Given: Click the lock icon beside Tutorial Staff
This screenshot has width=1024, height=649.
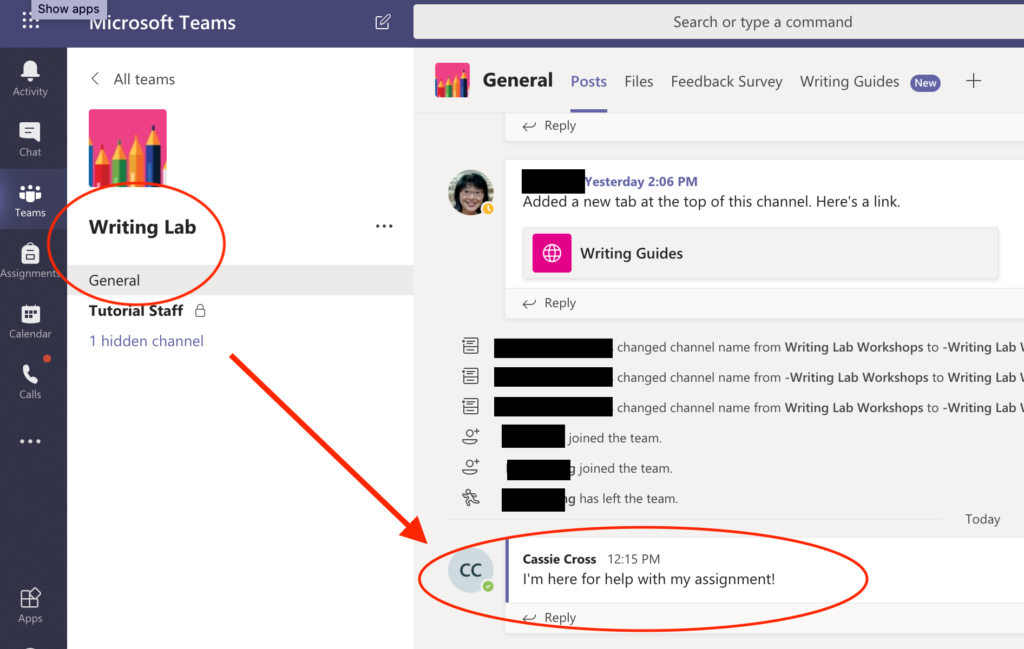Looking at the screenshot, I should point(200,311).
